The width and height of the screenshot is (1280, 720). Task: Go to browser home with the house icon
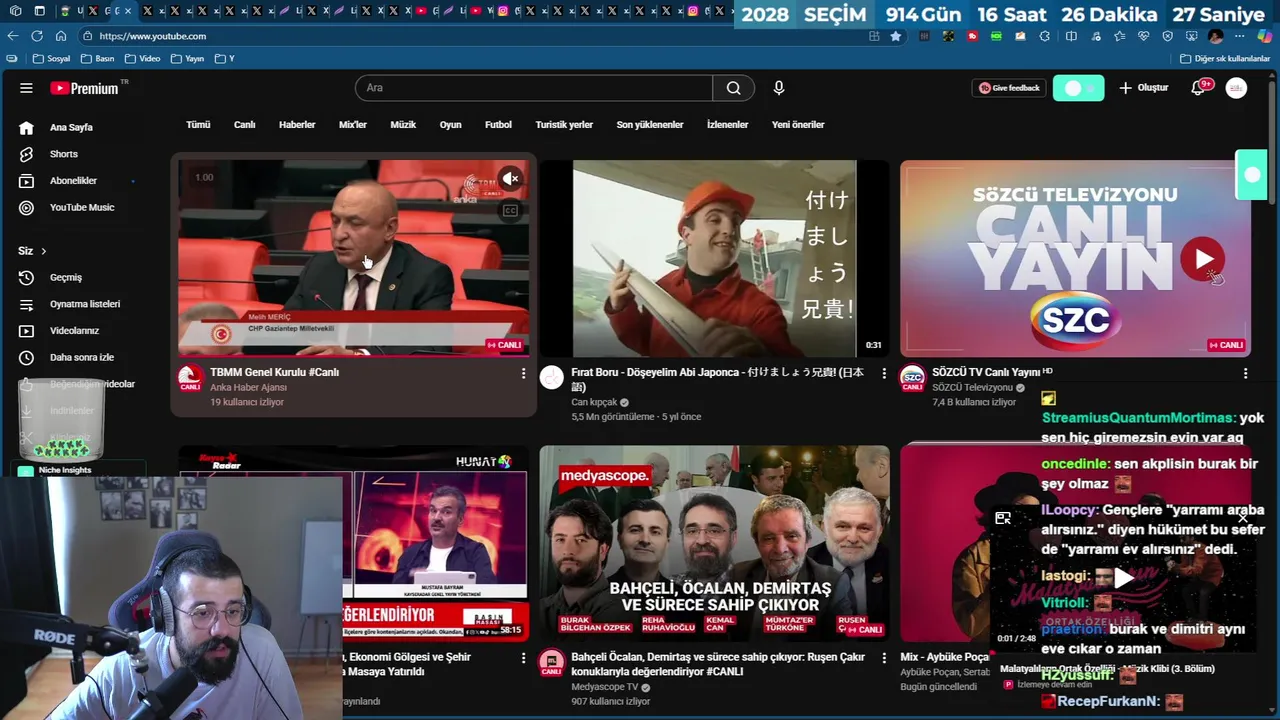pyautogui.click(x=61, y=36)
